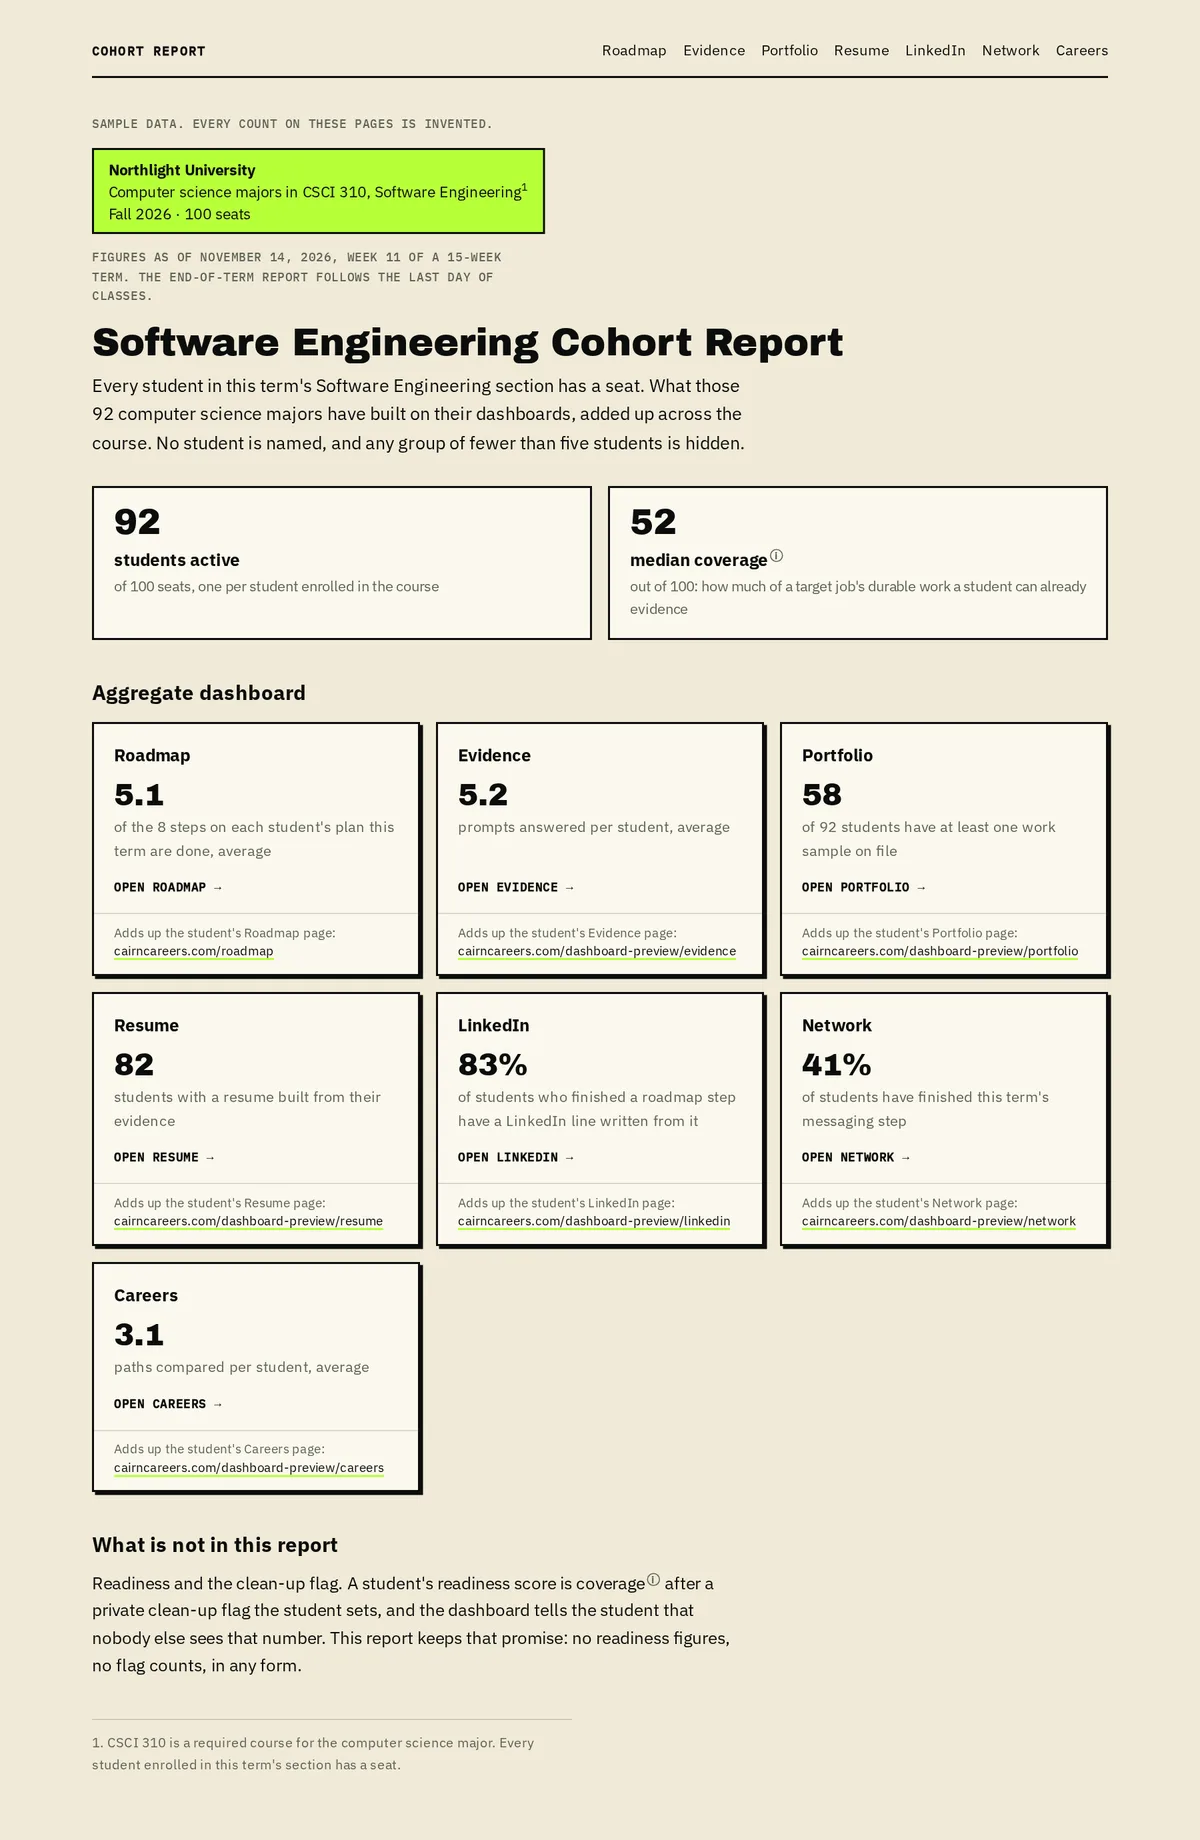This screenshot has width=1200, height=1840.
Task: Click the OPEN ROADMAP link
Action: point(168,887)
